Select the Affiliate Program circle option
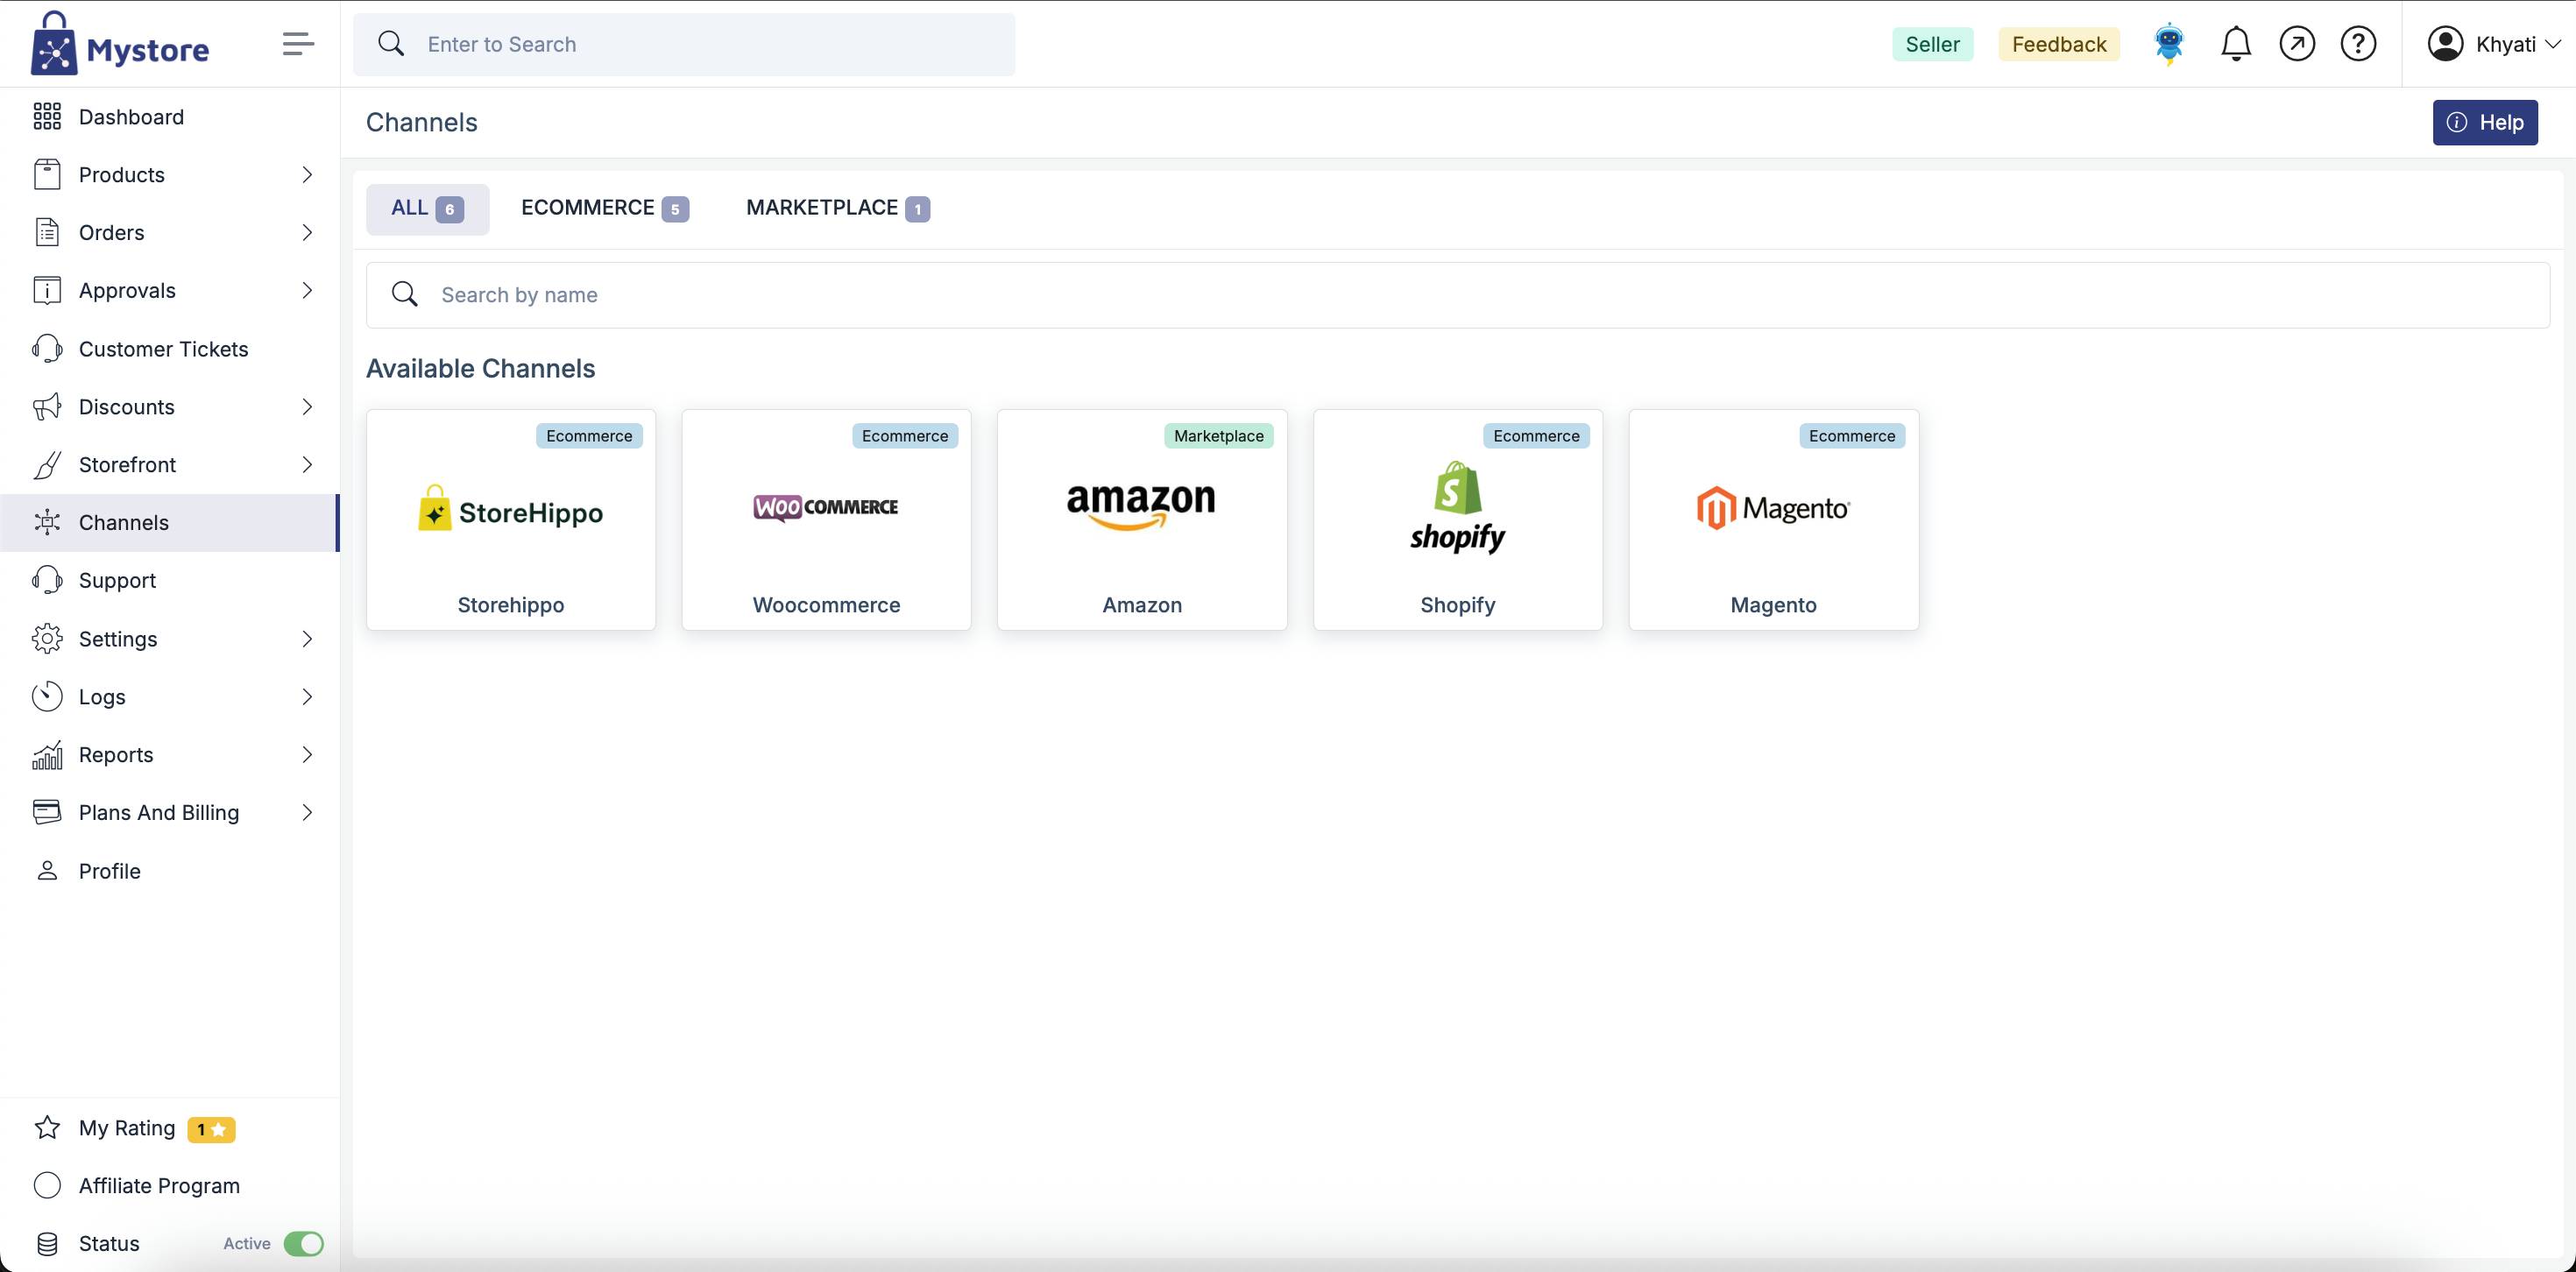Screen dimensions: 2576x1272 tap(47, 1185)
